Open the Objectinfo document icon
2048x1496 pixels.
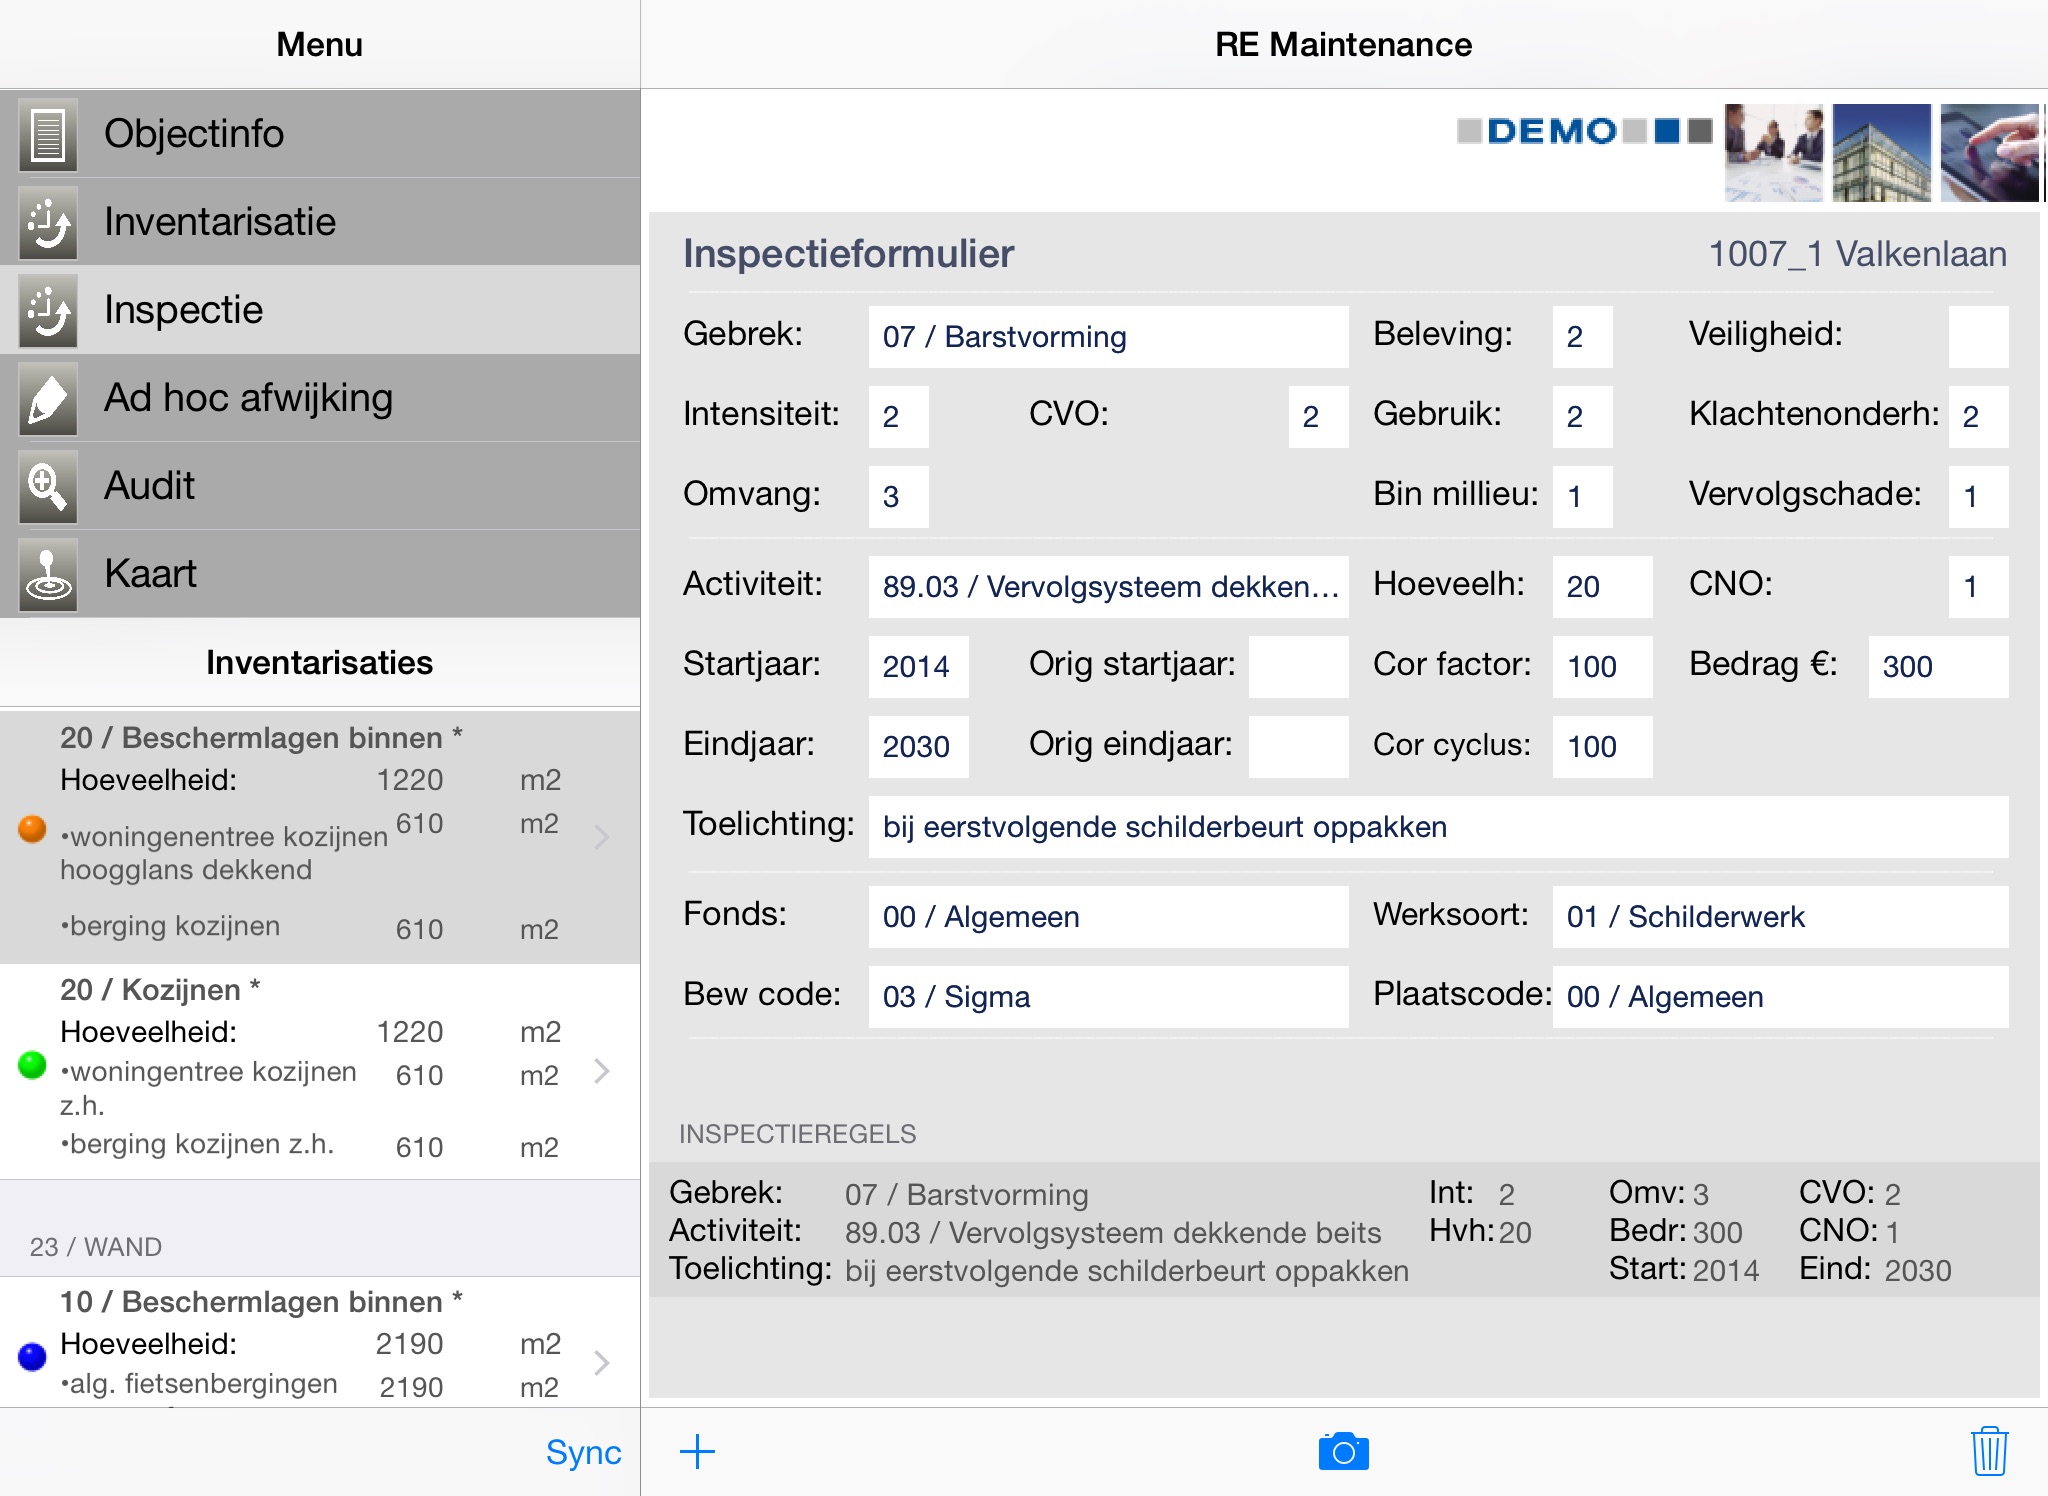click(47, 134)
